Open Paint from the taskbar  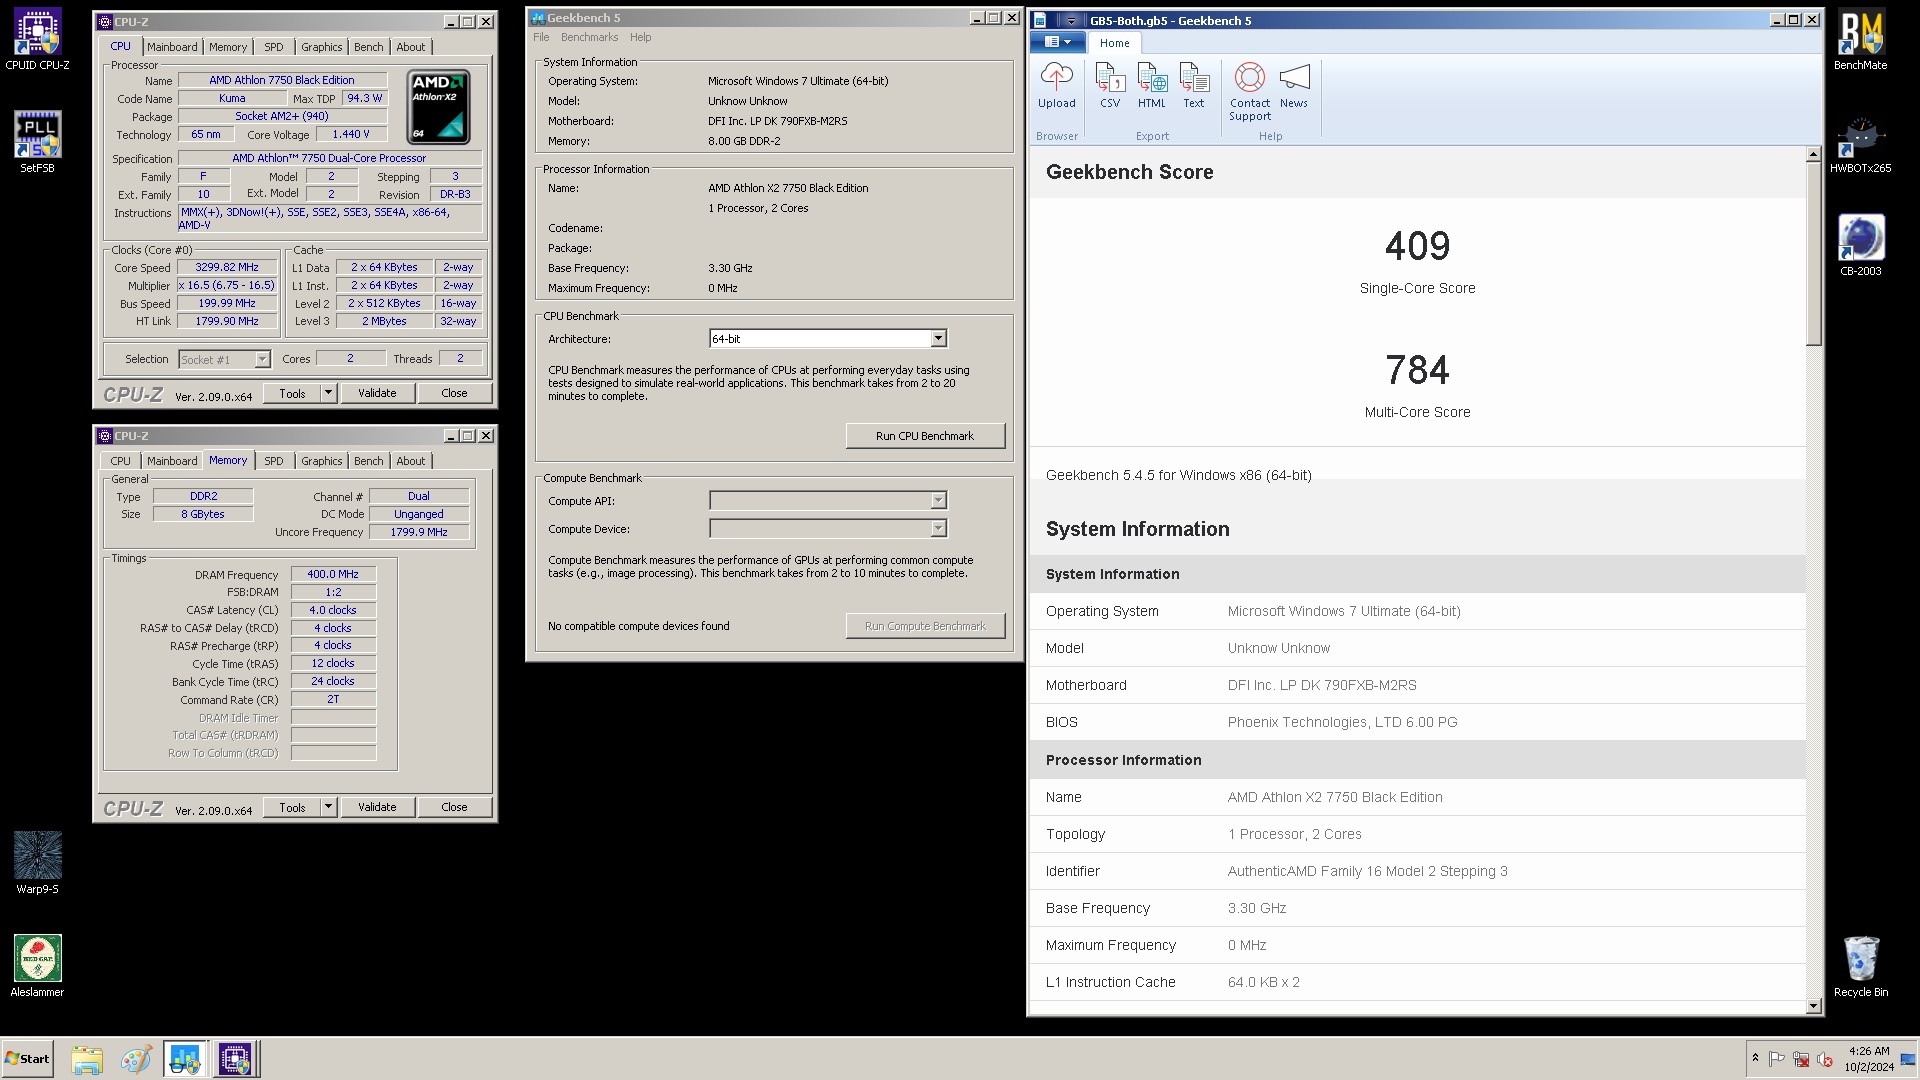click(136, 1059)
